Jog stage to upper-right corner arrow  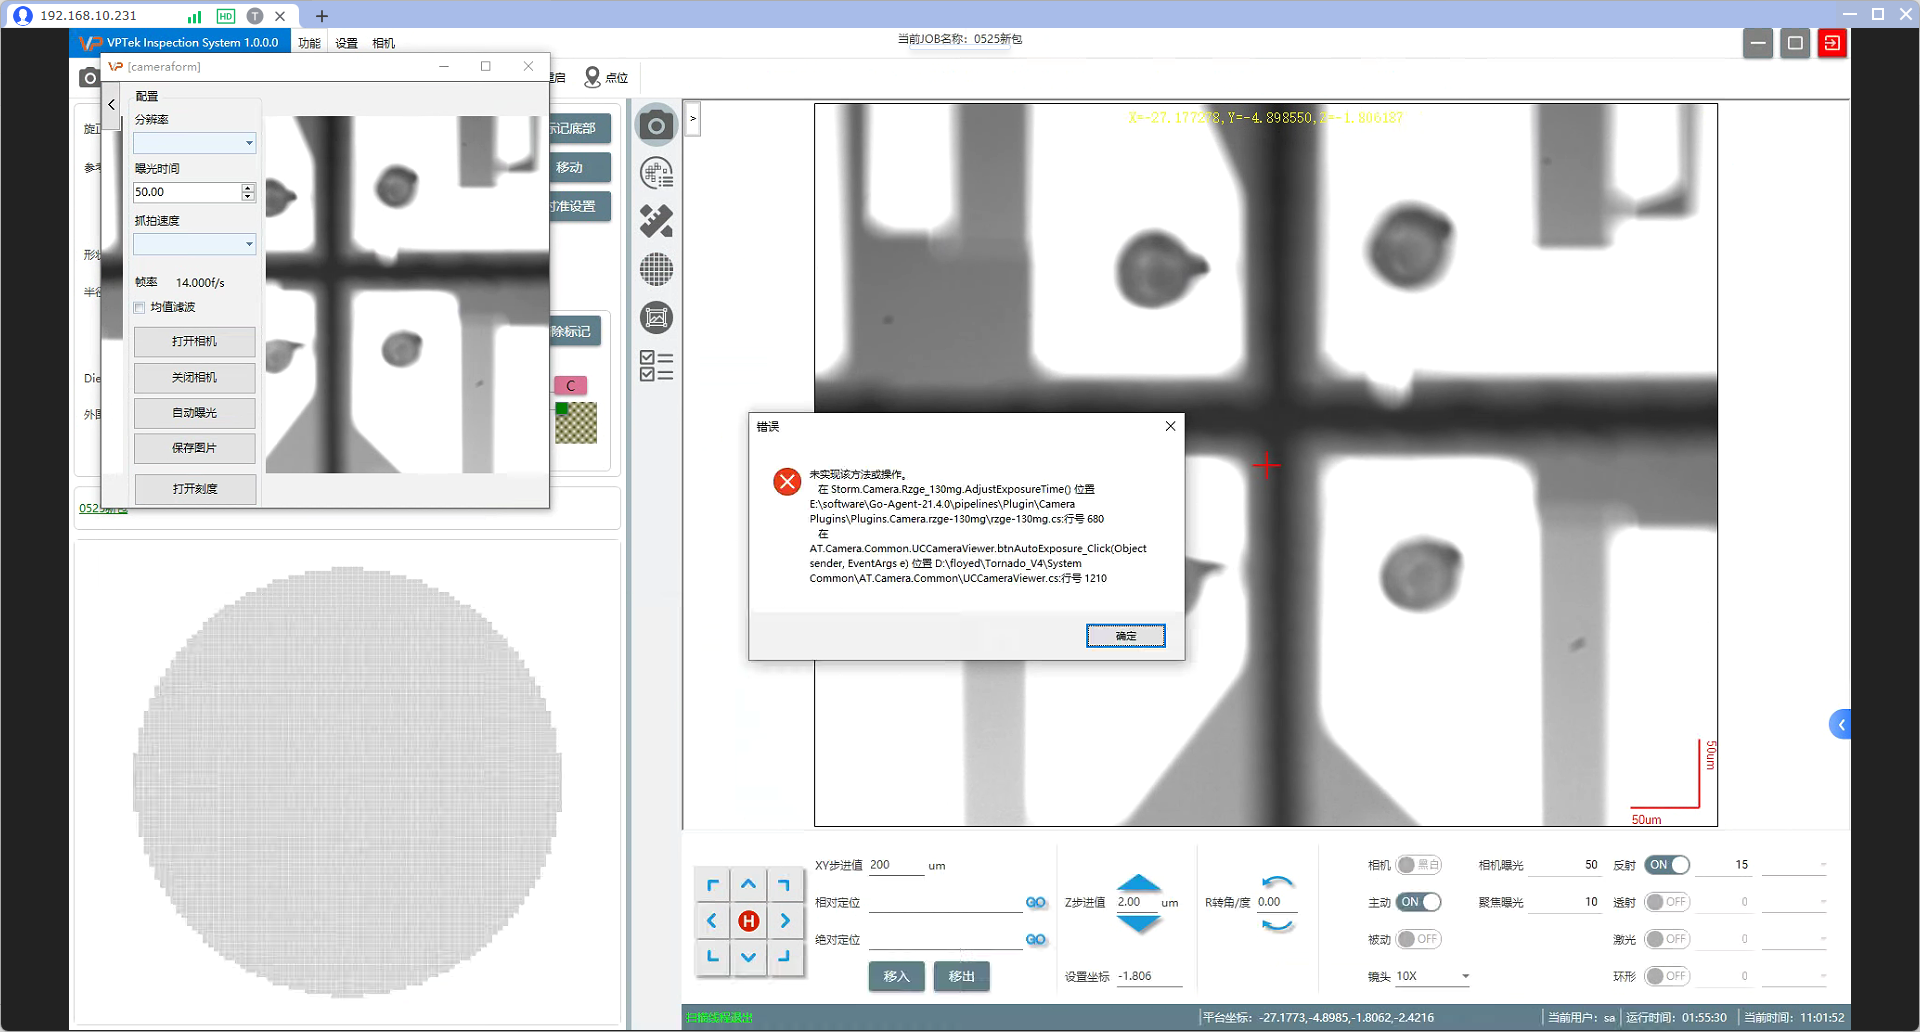(785, 884)
